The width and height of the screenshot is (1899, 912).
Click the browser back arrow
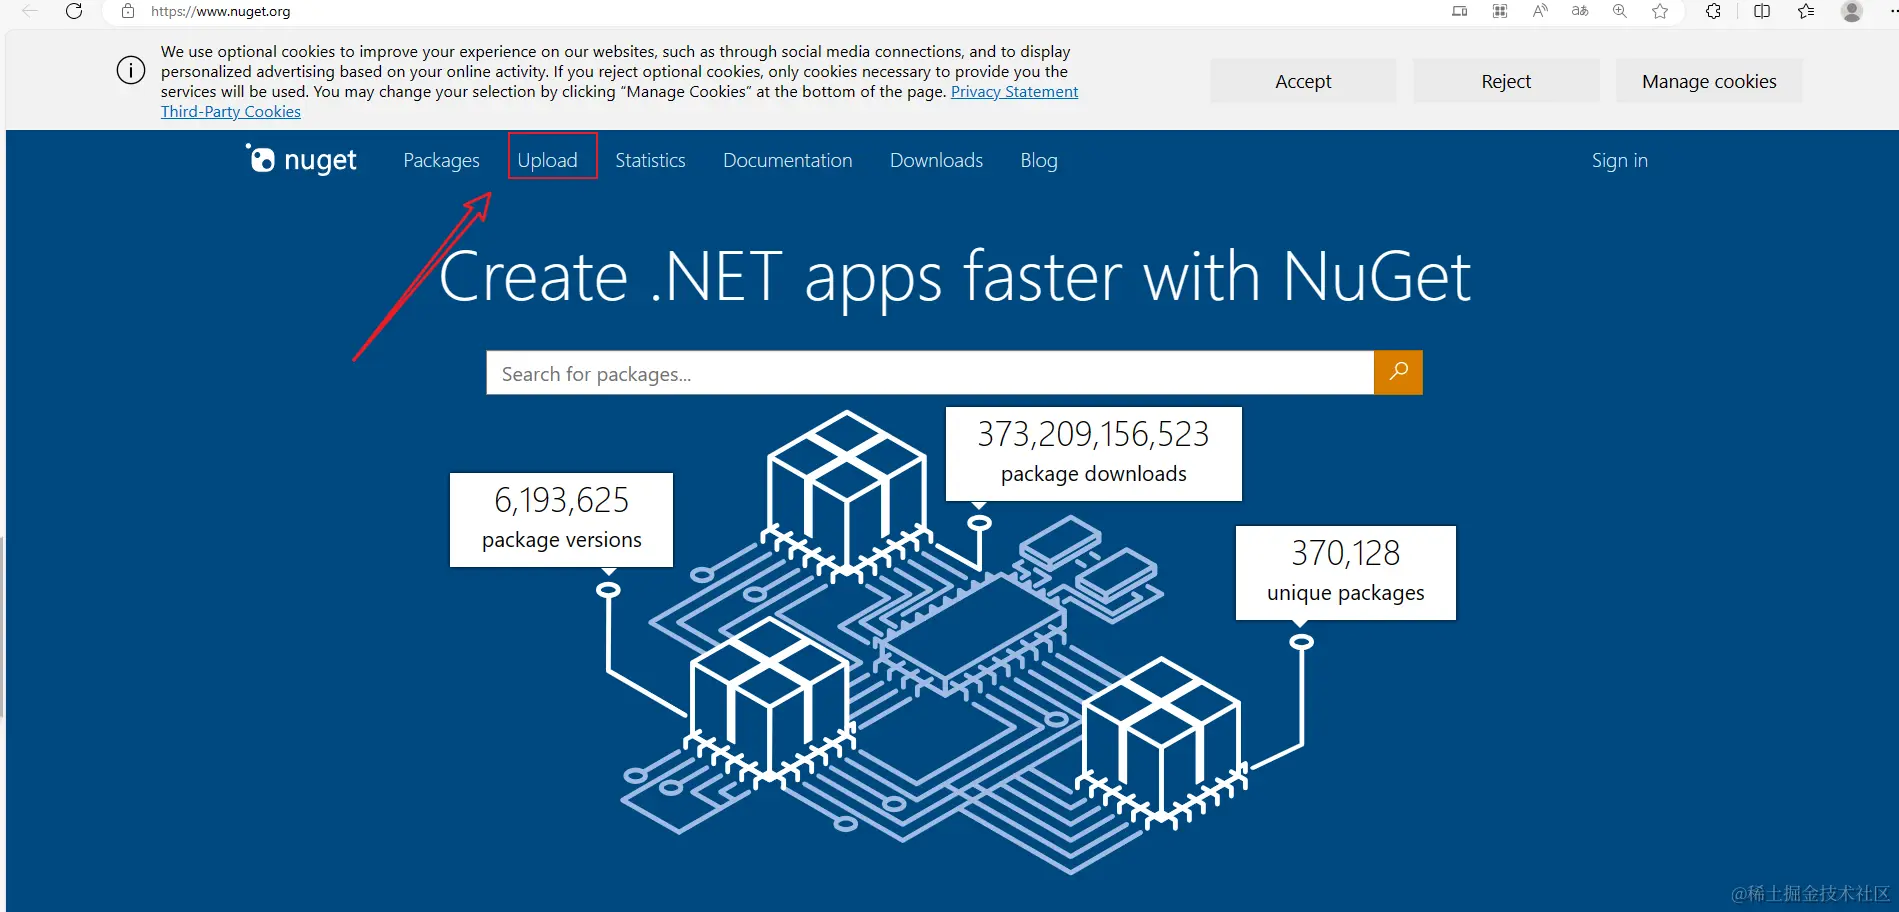tap(30, 11)
